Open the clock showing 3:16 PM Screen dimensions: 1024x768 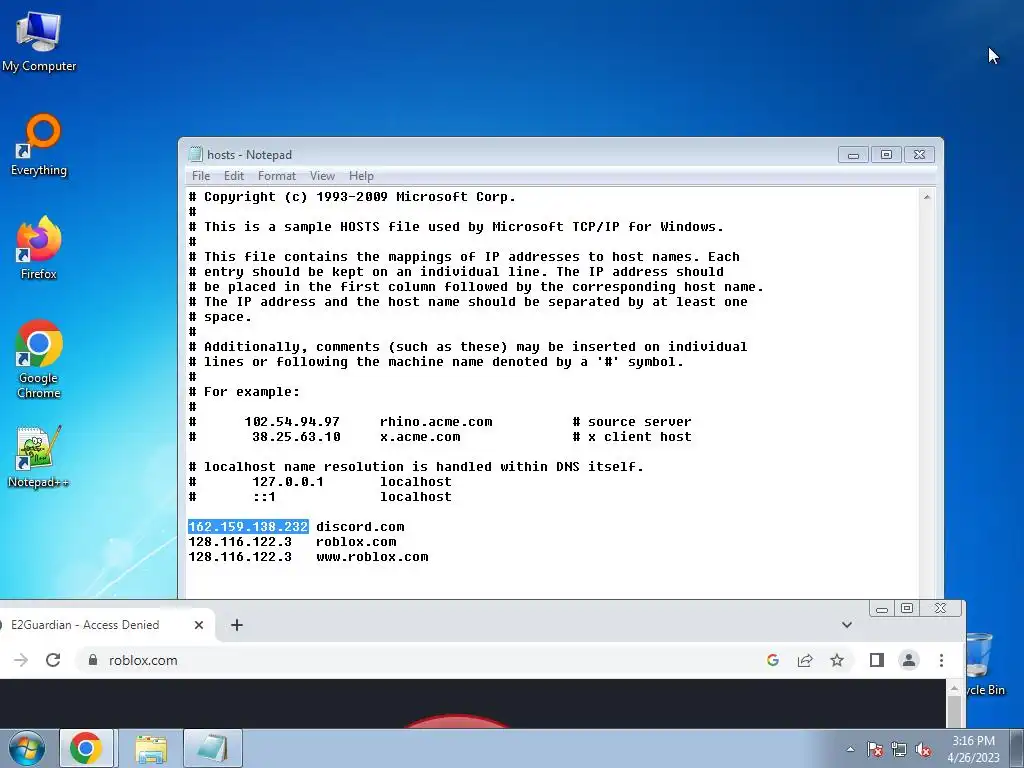(x=973, y=749)
